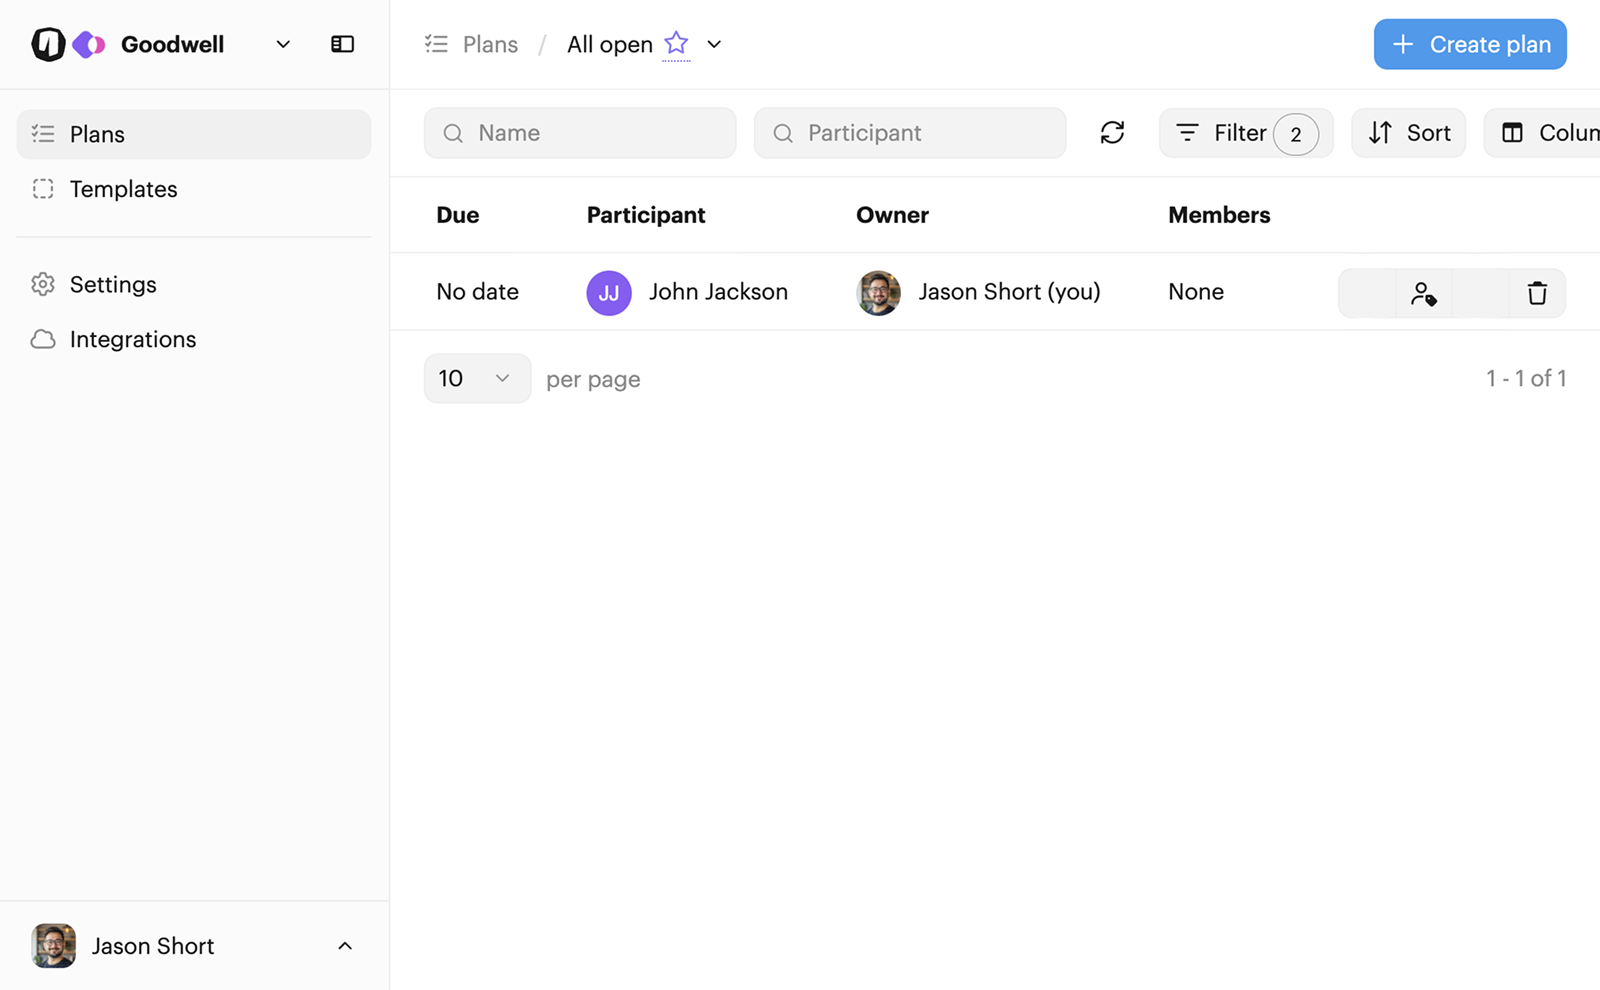Expand the Goodwell workspace dropdown
Viewport: 1600px width, 990px height.
pos(283,44)
